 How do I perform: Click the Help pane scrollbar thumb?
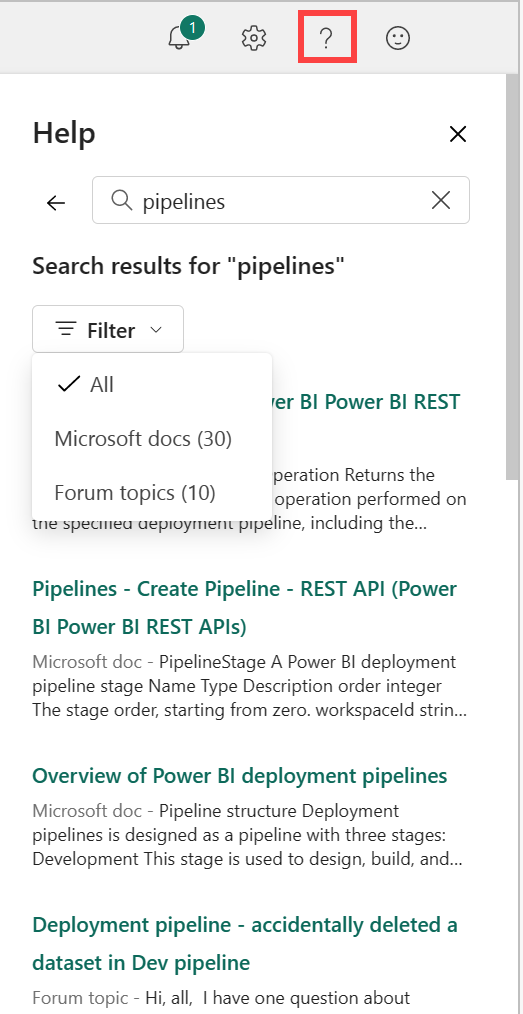[513, 277]
